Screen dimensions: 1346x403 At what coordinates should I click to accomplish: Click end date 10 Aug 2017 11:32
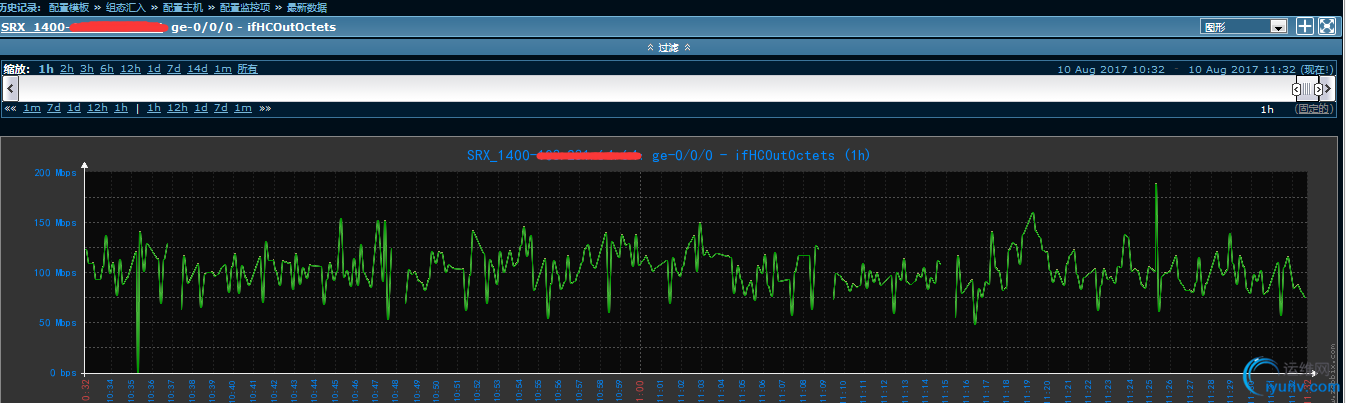(1243, 69)
